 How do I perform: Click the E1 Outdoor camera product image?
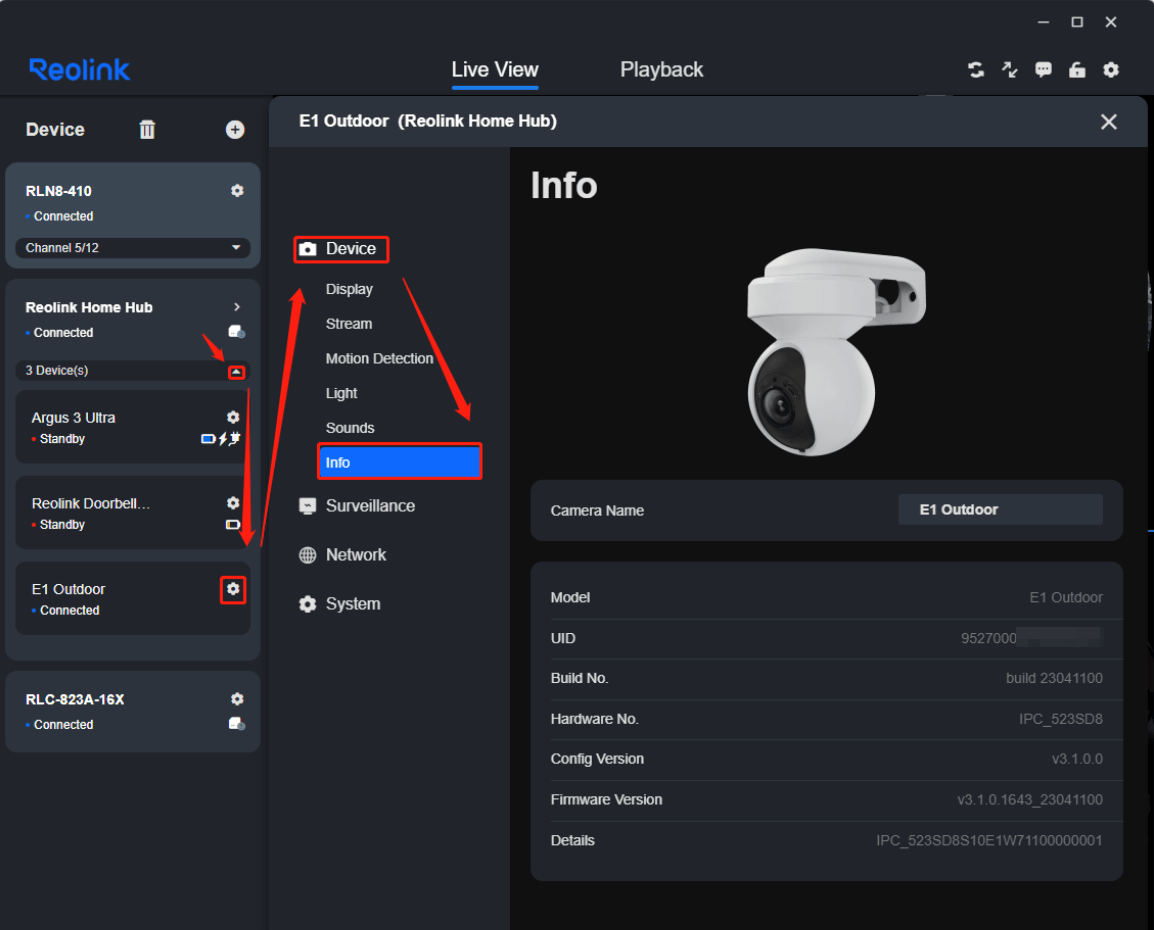coord(835,352)
